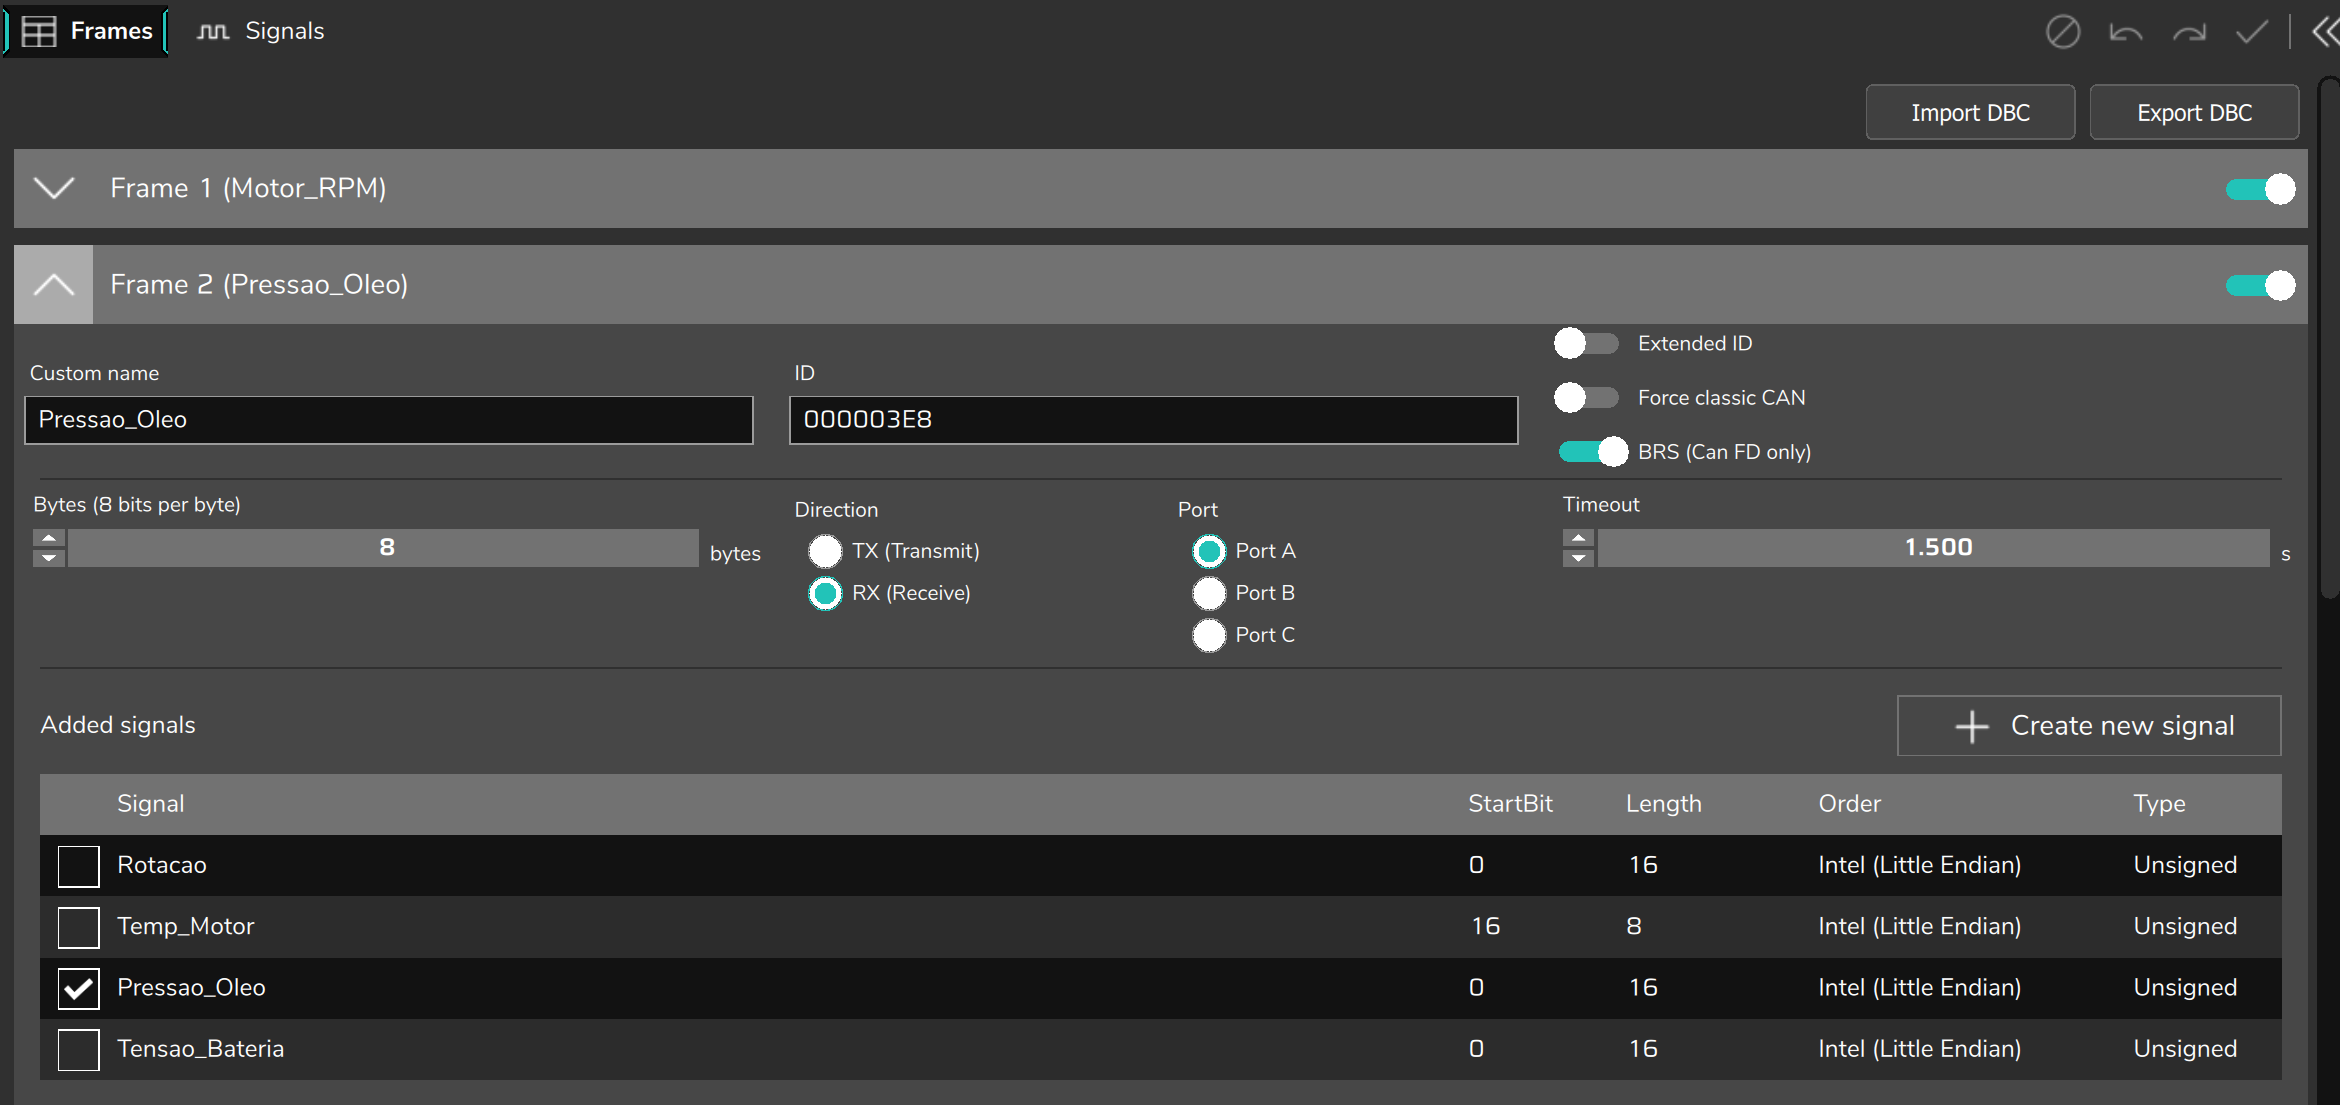2340x1105 pixels.
Task: Expand Frame 1 (Motor_RPM) chevron
Action: pyautogui.click(x=54, y=188)
